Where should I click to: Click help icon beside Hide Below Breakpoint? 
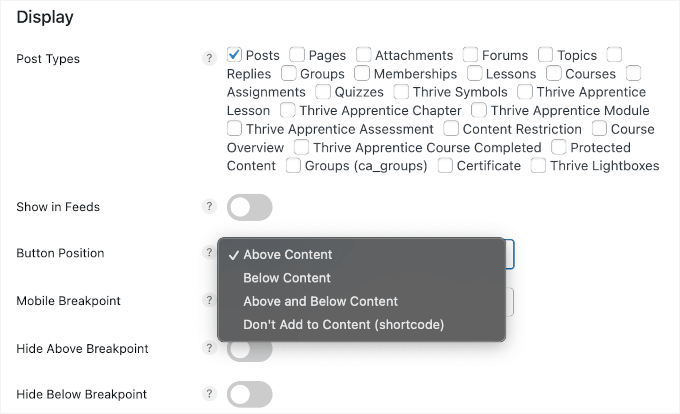209,394
